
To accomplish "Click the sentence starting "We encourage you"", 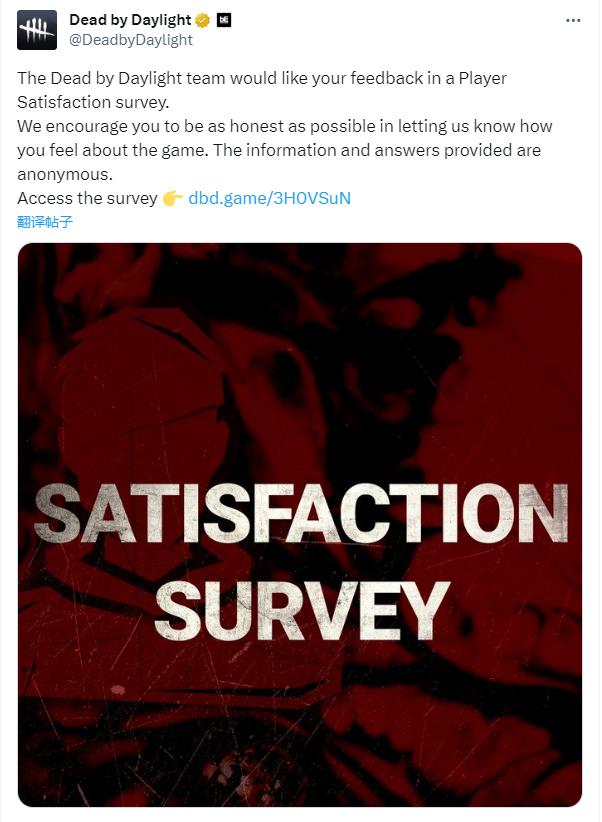I will click(x=285, y=126).
